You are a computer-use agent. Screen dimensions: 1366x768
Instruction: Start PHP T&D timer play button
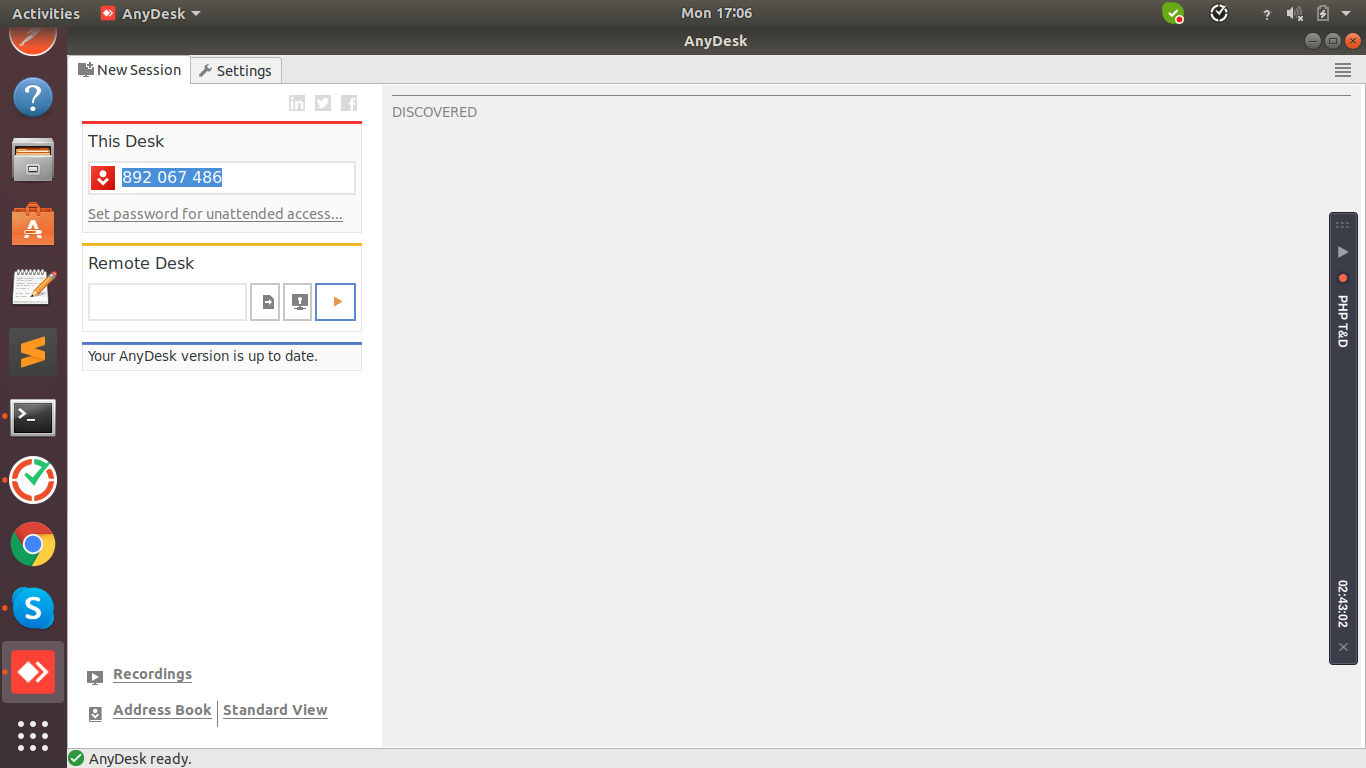[x=1343, y=252]
